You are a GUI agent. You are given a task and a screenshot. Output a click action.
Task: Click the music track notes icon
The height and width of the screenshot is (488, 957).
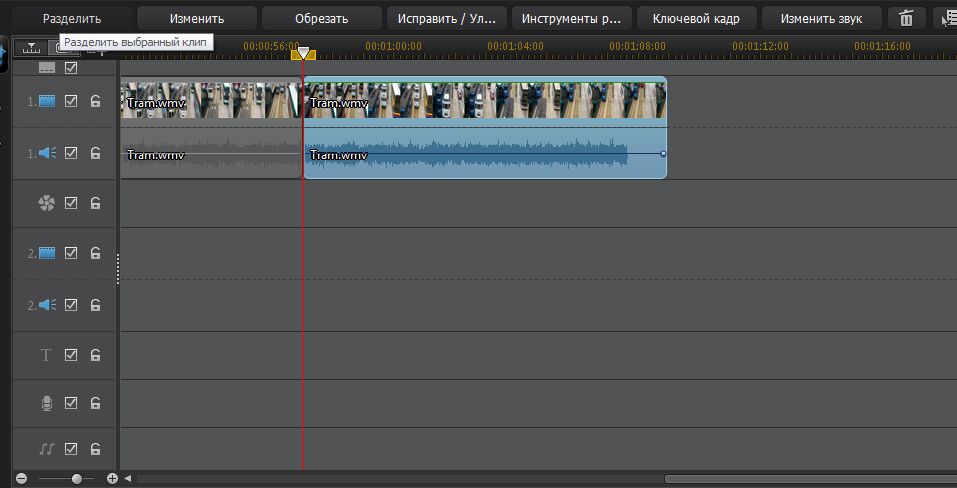(46, 451)
